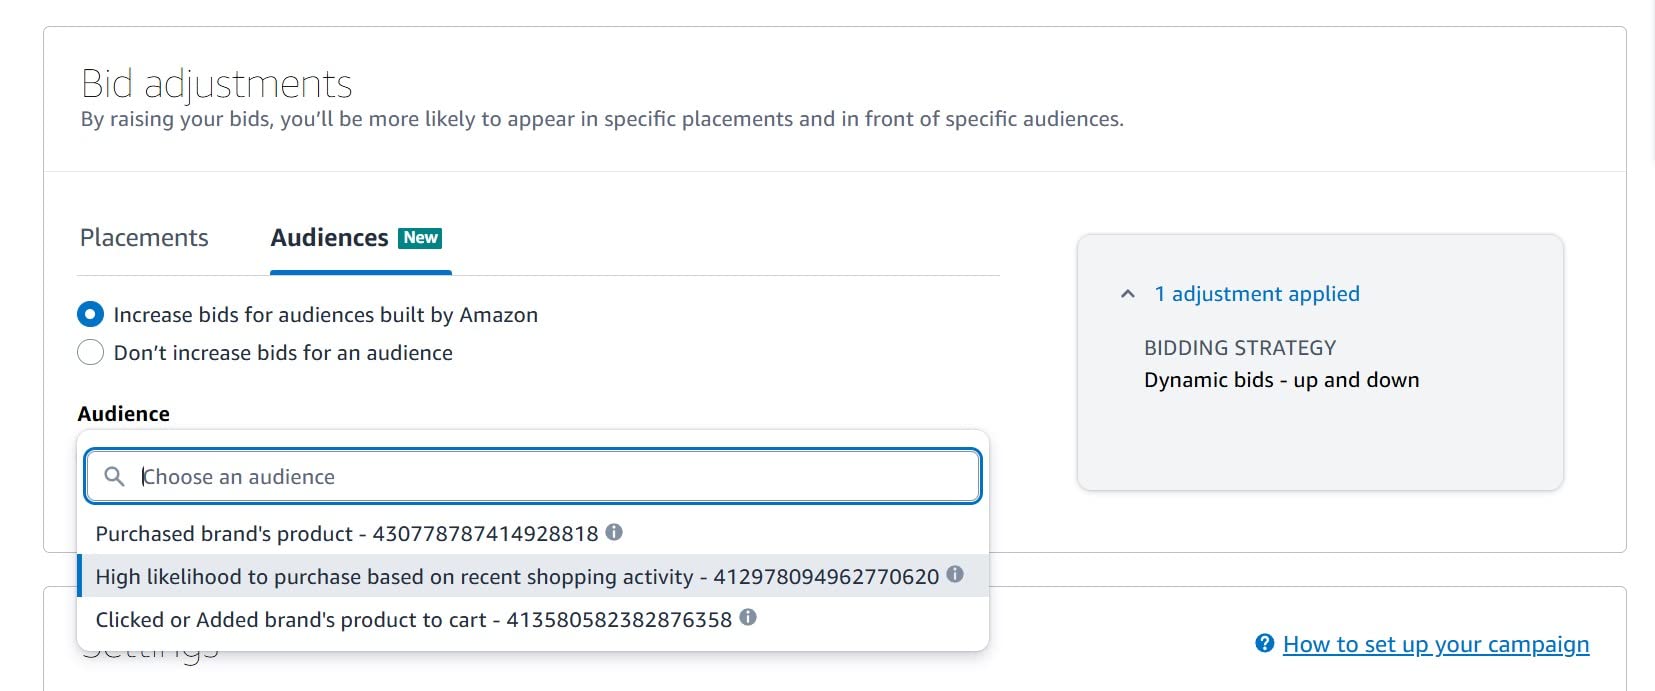This screenshot has height=691, width=1655.
Task: Select Increase bids for audiences built by Amazon
Action: (x=91, y=315)
